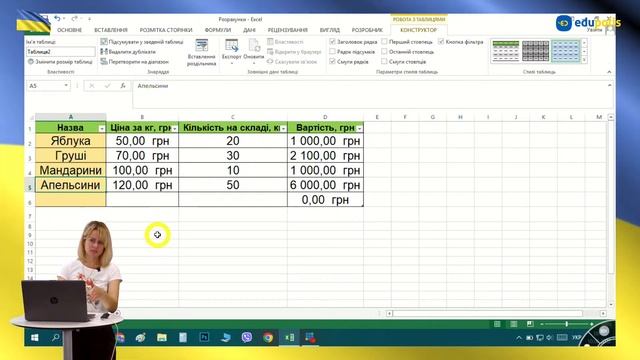Show hidden system tray icons
The height and width of the screenshot is (360, 640).
tap(518, 338)
